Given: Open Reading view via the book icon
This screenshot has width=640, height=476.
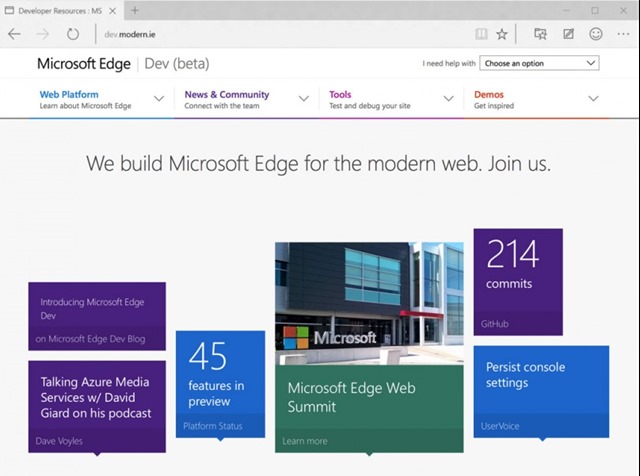Looking at the screenshot, I should (481, 34).
